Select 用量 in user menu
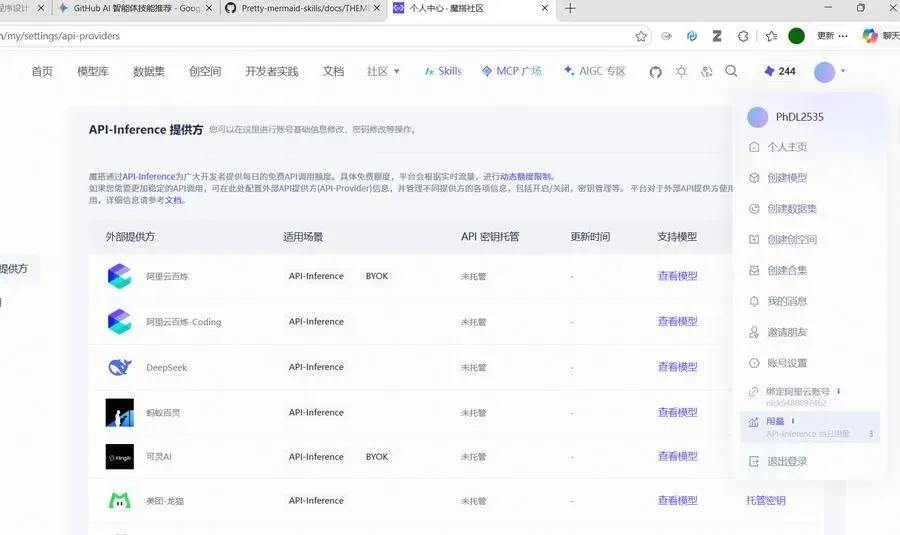 point(809,427)
